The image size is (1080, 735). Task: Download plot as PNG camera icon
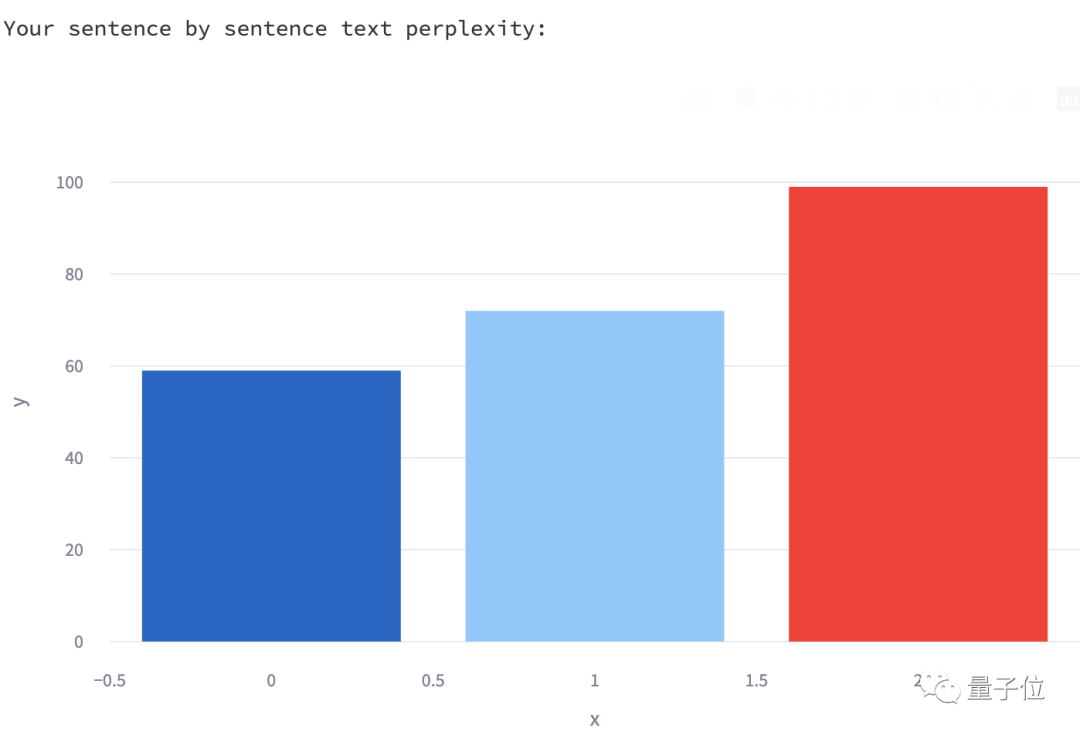[699, 98]
